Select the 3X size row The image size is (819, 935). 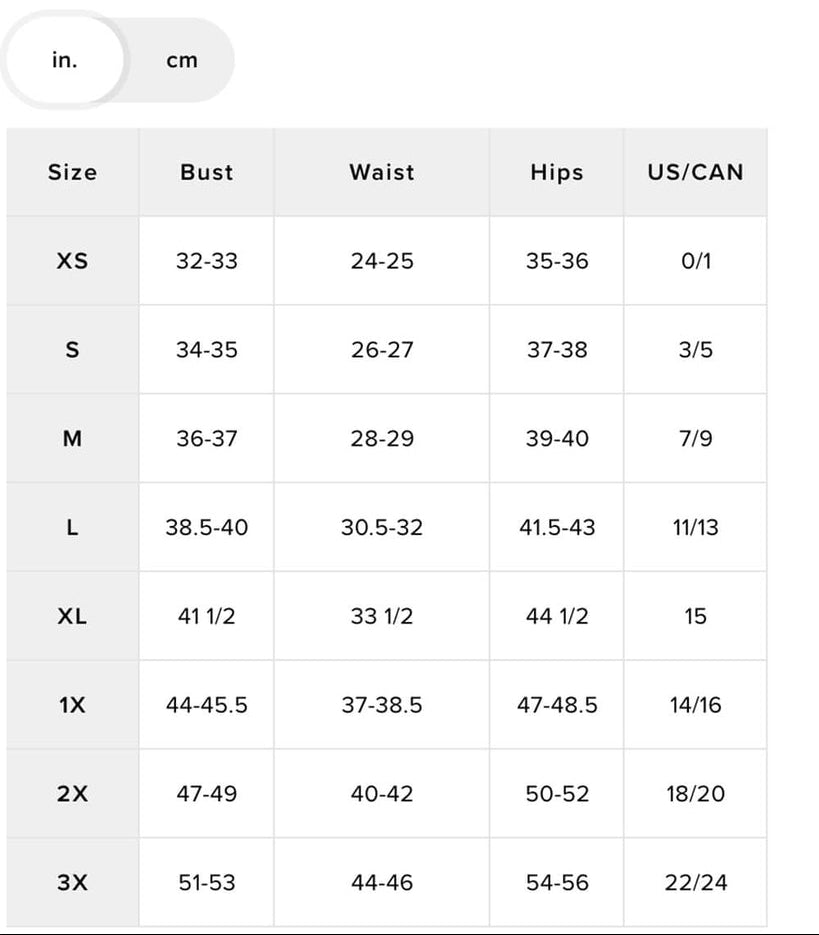click(x=71, y=883)
